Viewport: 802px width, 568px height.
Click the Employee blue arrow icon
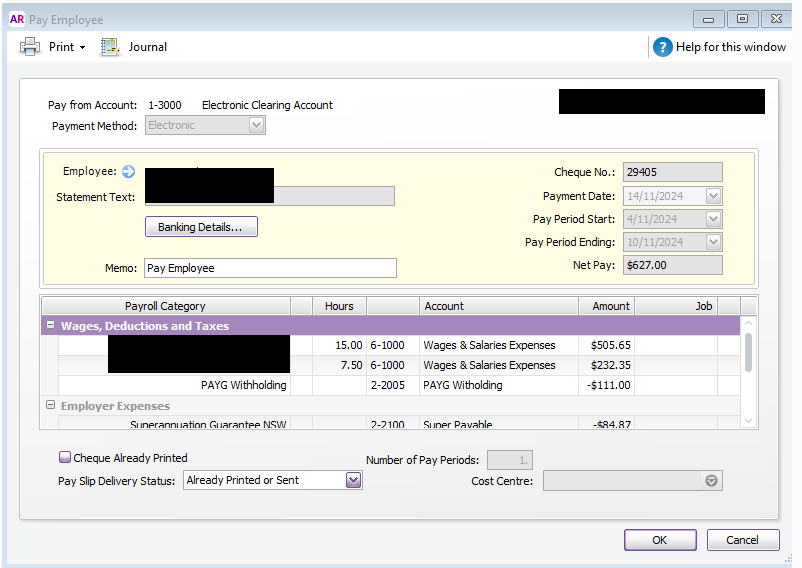point(128,172)
